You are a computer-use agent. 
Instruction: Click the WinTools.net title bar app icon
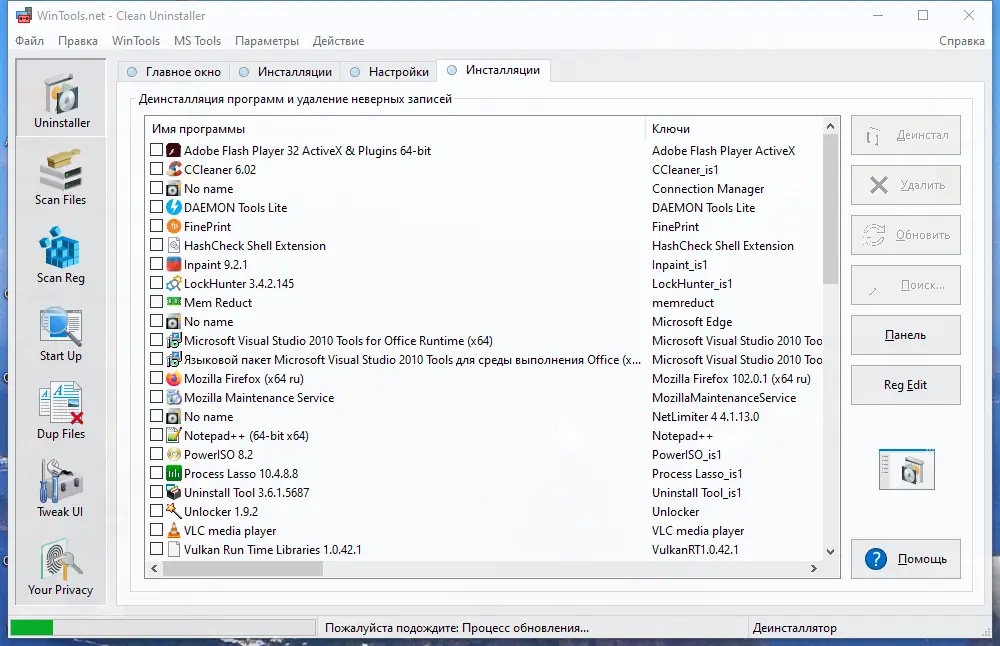[24, 15]
